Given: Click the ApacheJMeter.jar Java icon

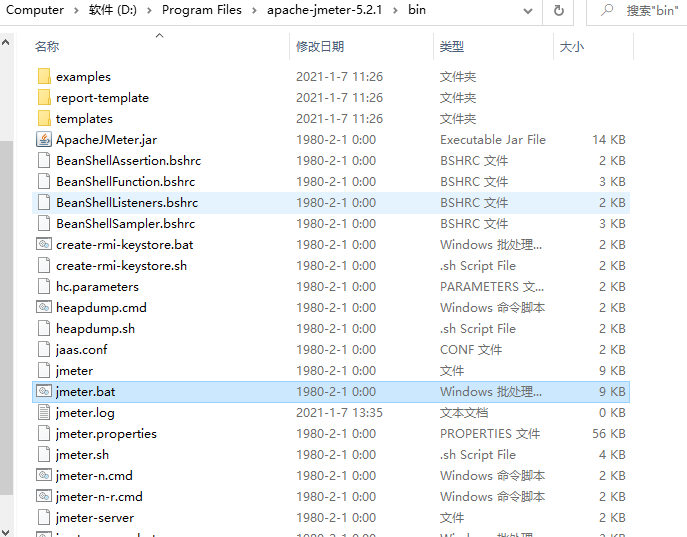Looking at the screenshot, I should click(x=44, y=139).
